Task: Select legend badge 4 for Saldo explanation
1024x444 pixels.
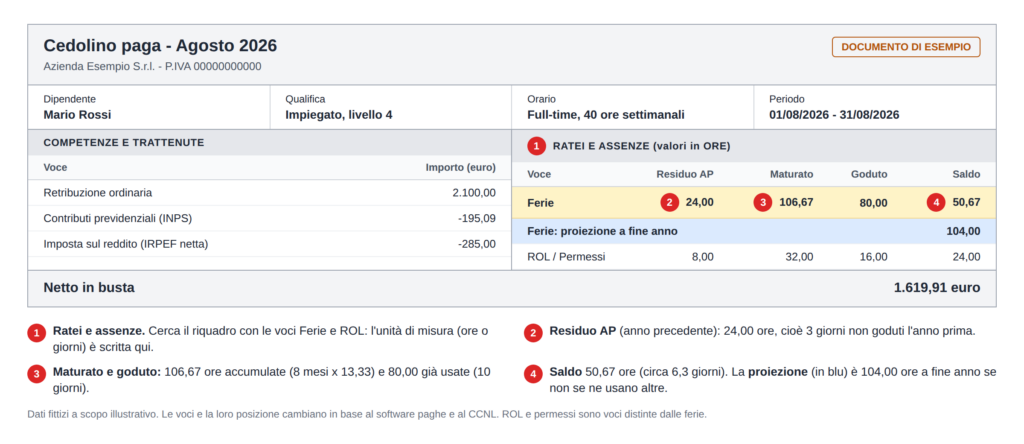Action: 533,374
